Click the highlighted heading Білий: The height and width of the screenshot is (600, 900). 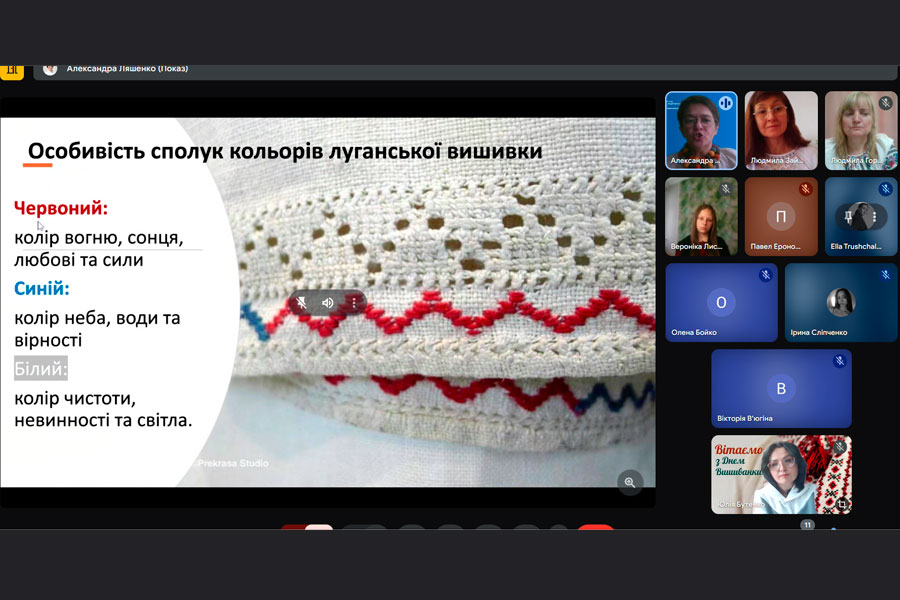pyautogui.click(x=41, y=369)
